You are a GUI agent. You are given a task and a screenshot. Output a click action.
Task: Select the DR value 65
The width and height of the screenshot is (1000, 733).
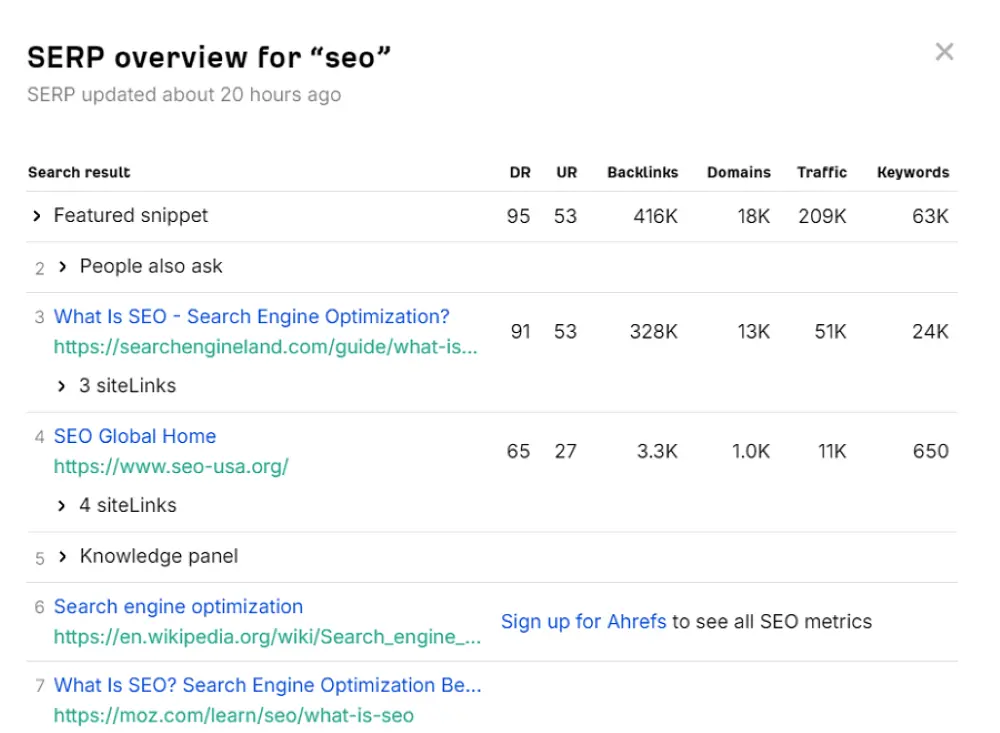pyautogui.click(x=518, y=452)
